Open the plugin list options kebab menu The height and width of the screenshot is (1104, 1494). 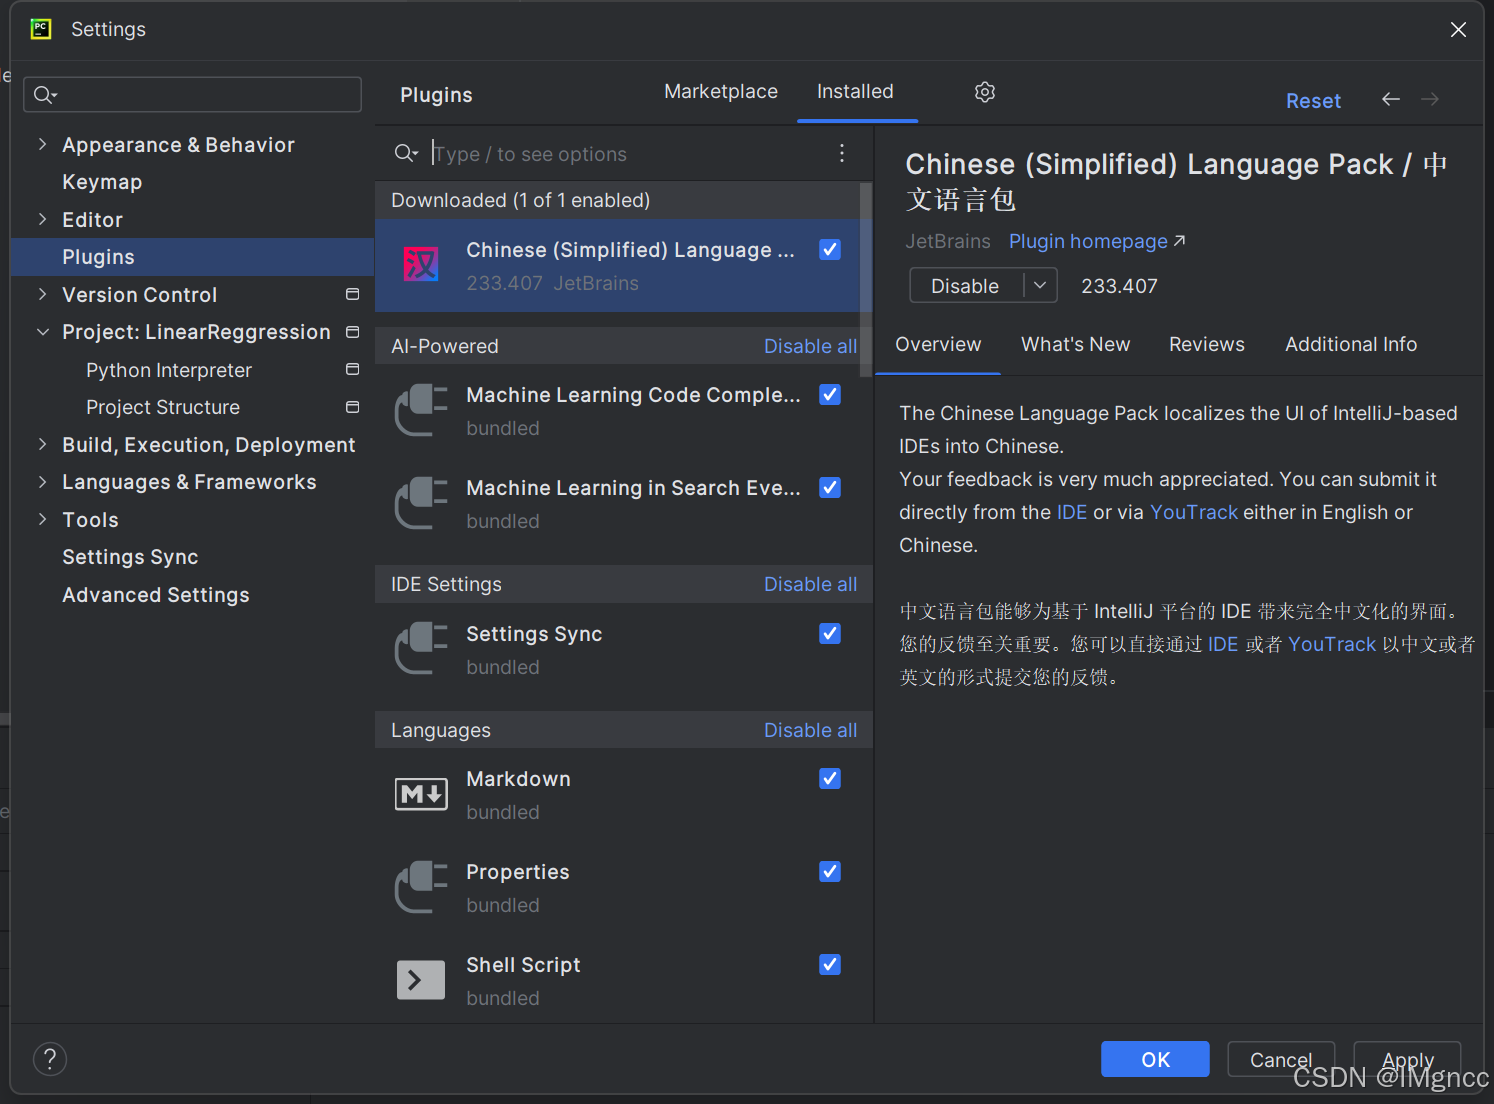[842, 153]
